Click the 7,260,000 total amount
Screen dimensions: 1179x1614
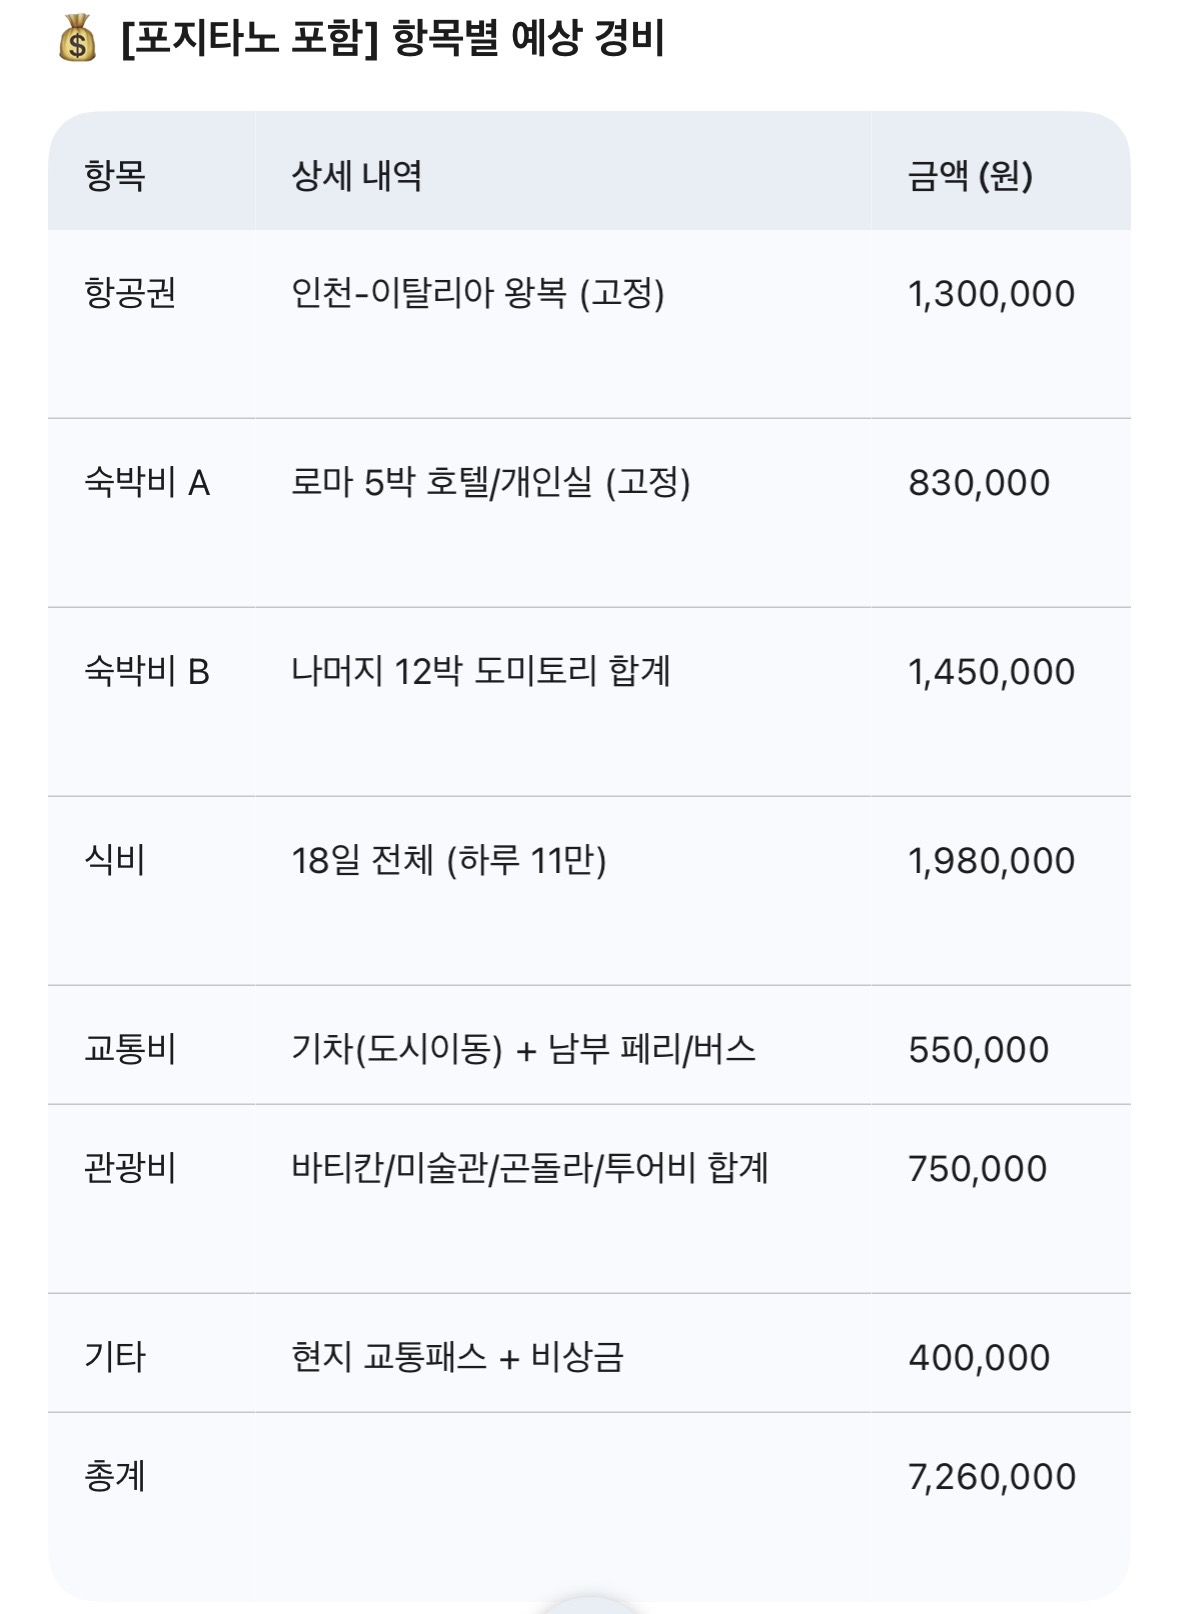[x=991, y=1477]
